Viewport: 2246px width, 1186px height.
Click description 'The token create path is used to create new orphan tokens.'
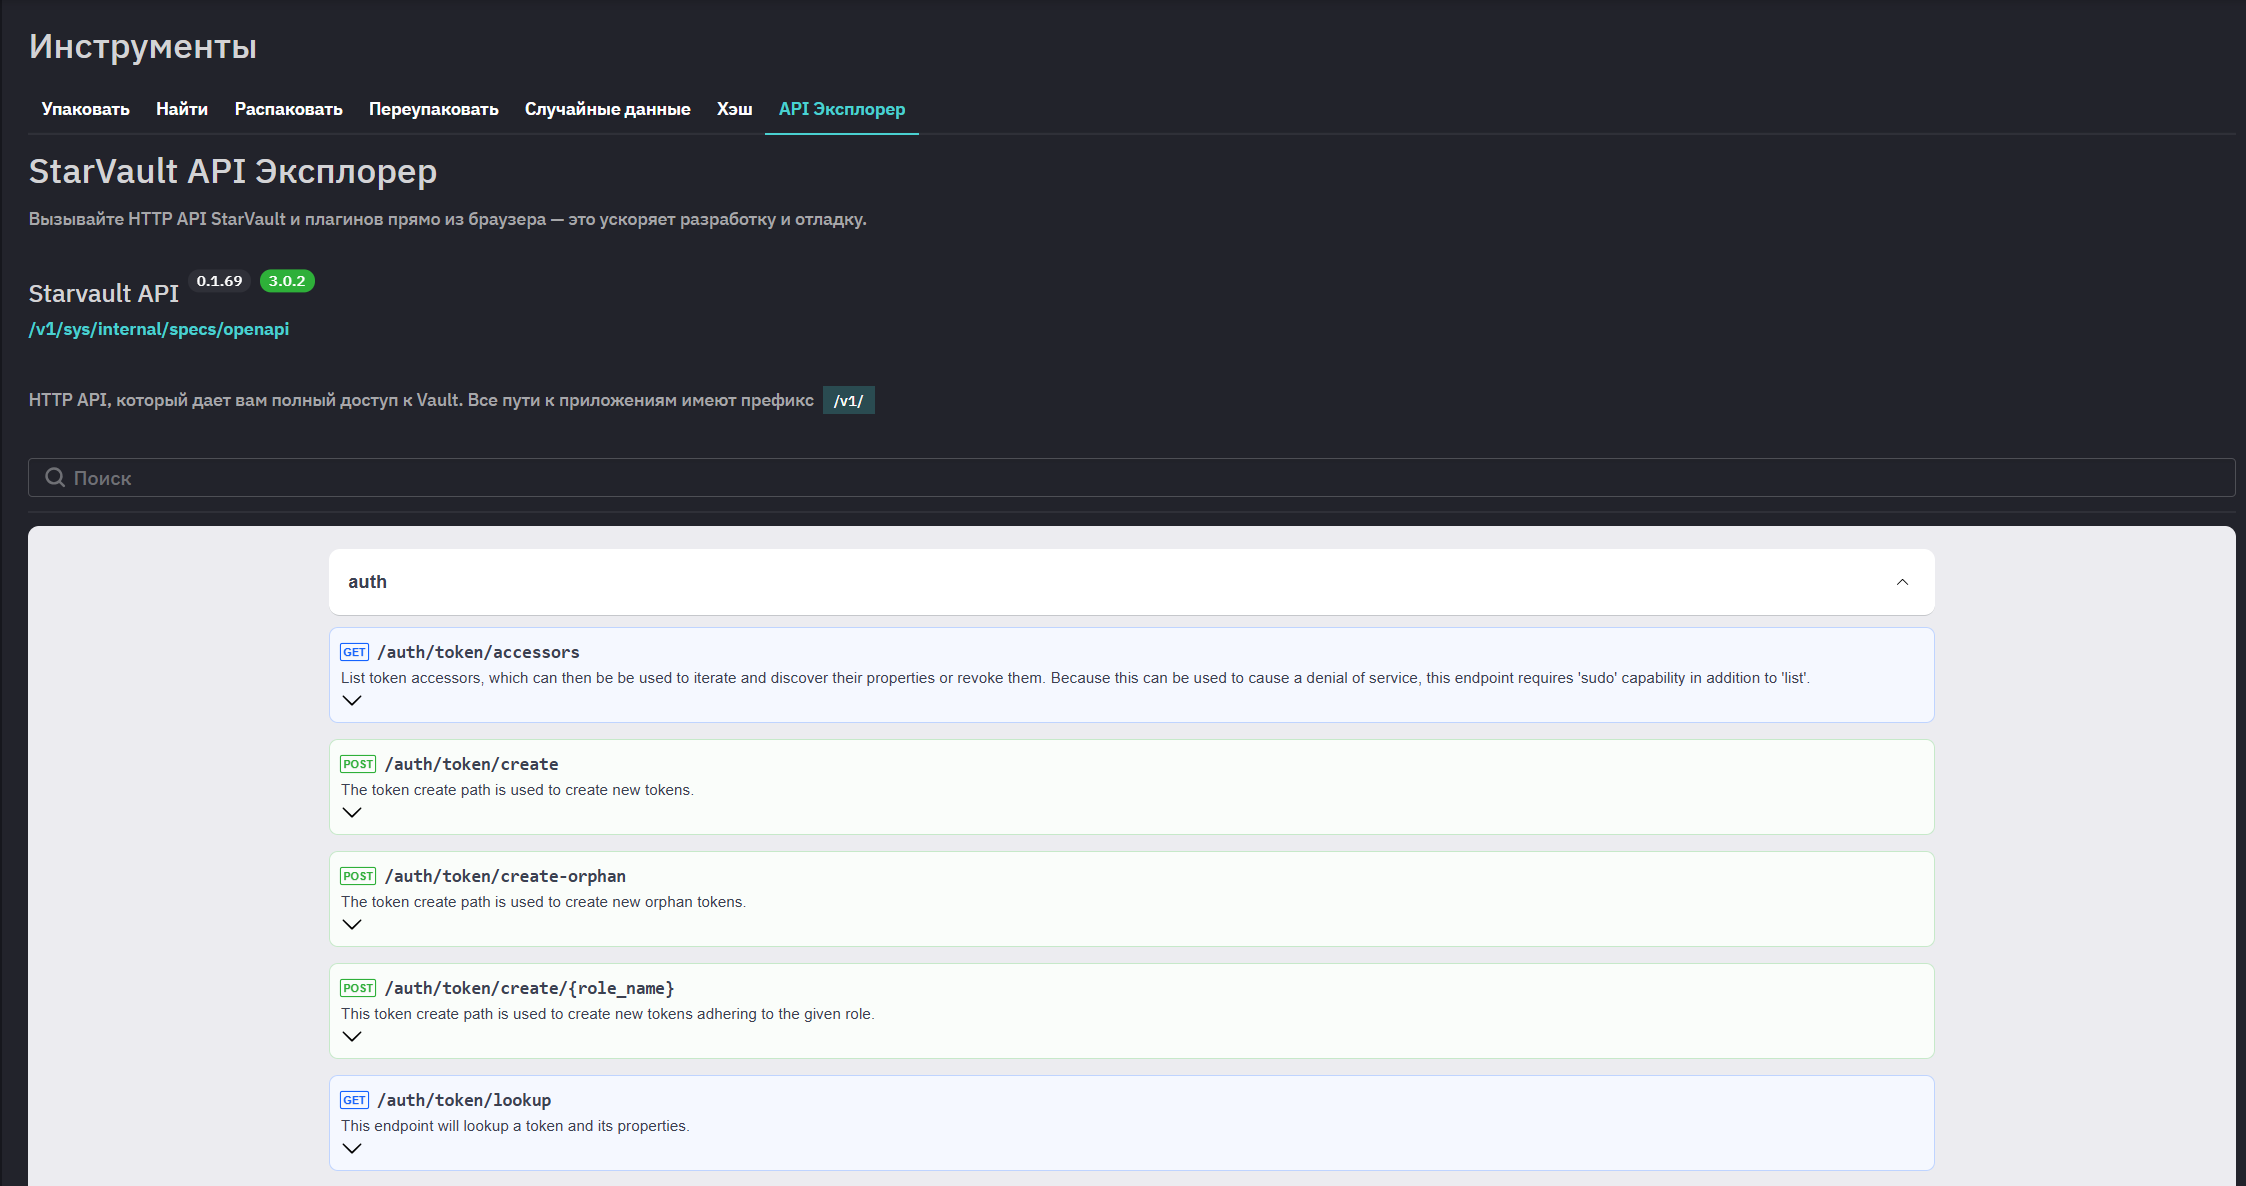[543, 902]
